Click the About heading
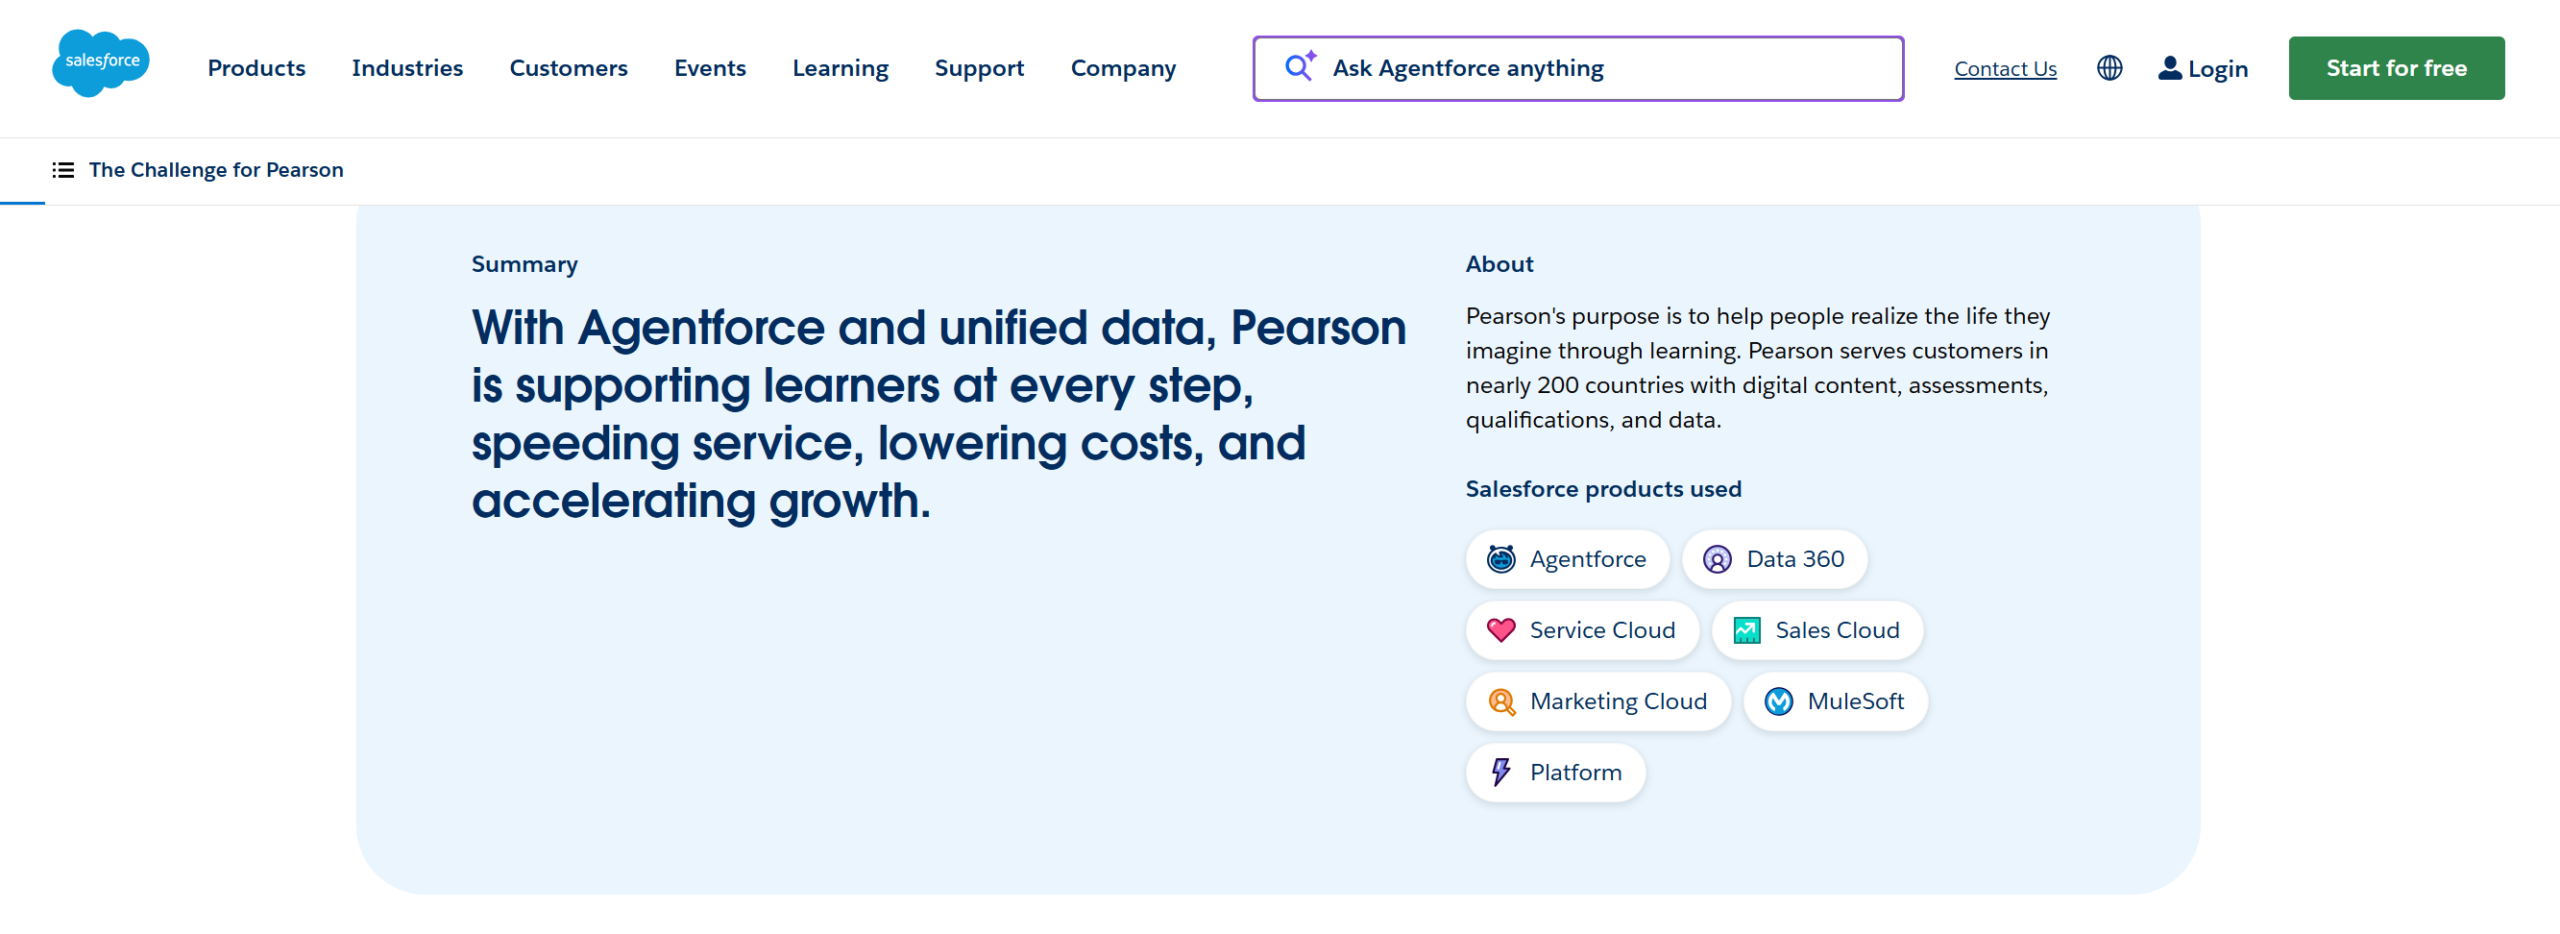This screenshot has height=934, width=2560. [x=1499, y=264]
